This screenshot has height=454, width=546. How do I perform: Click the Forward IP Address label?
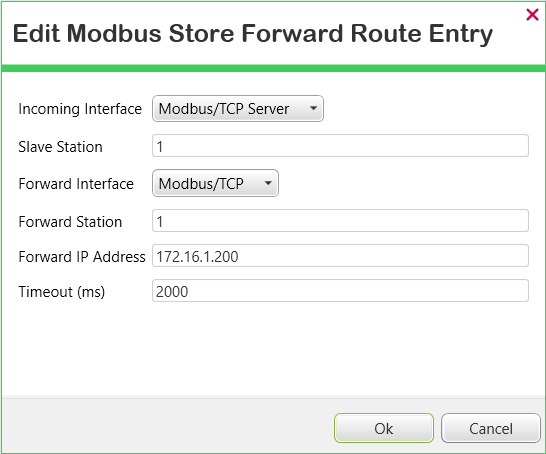point(82,257)
